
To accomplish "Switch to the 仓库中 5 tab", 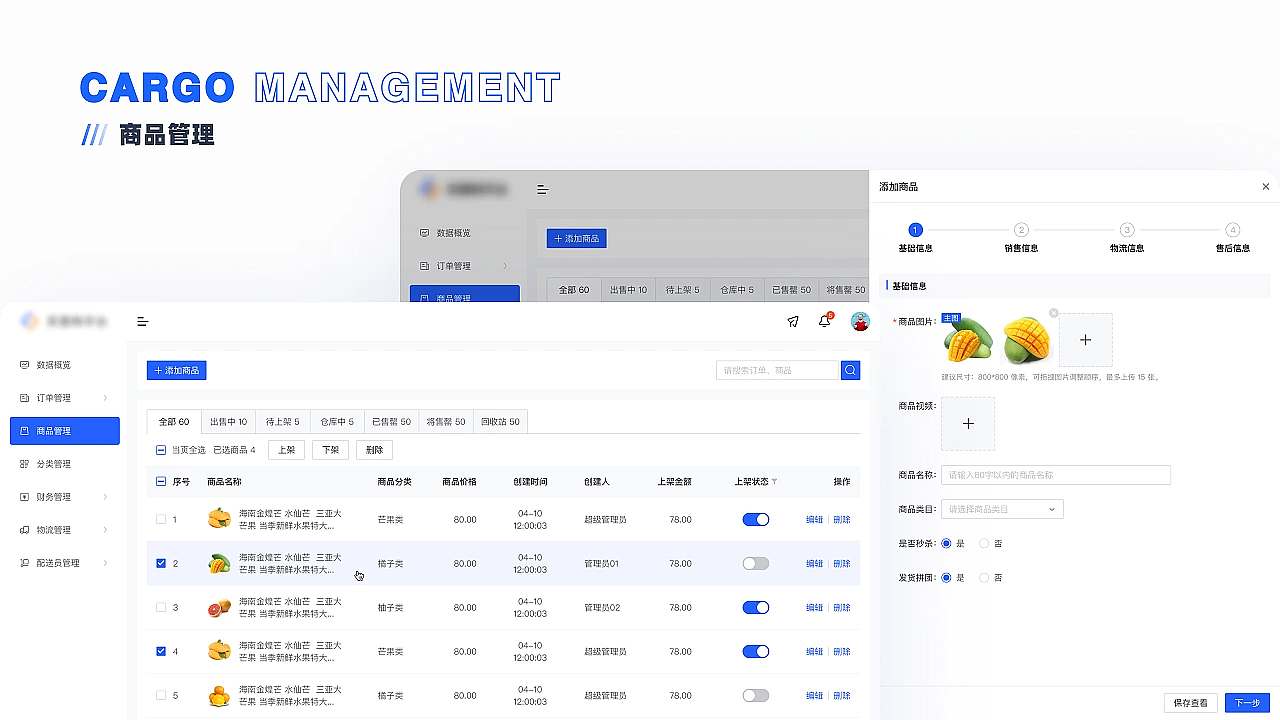I will pyautogui.click(x=337, y=422).
